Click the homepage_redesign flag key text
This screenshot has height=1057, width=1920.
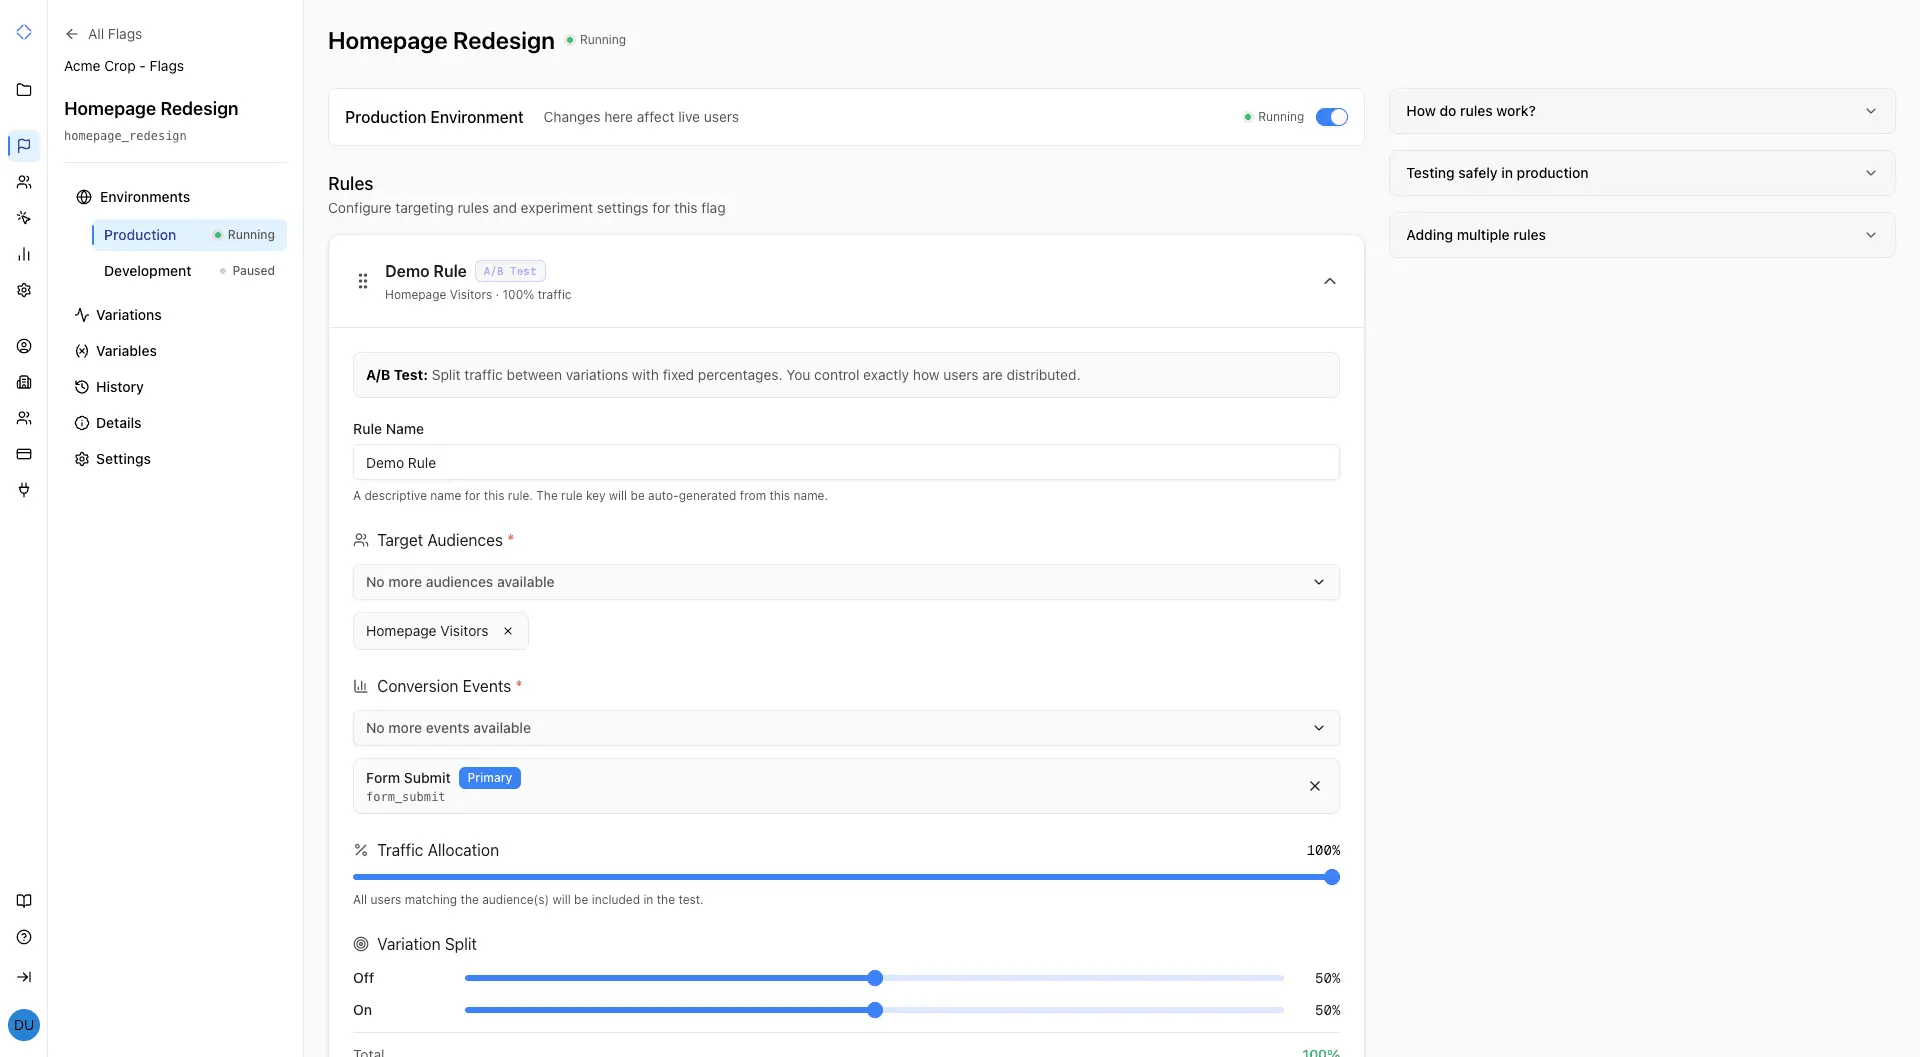click(x=125, y=136)
